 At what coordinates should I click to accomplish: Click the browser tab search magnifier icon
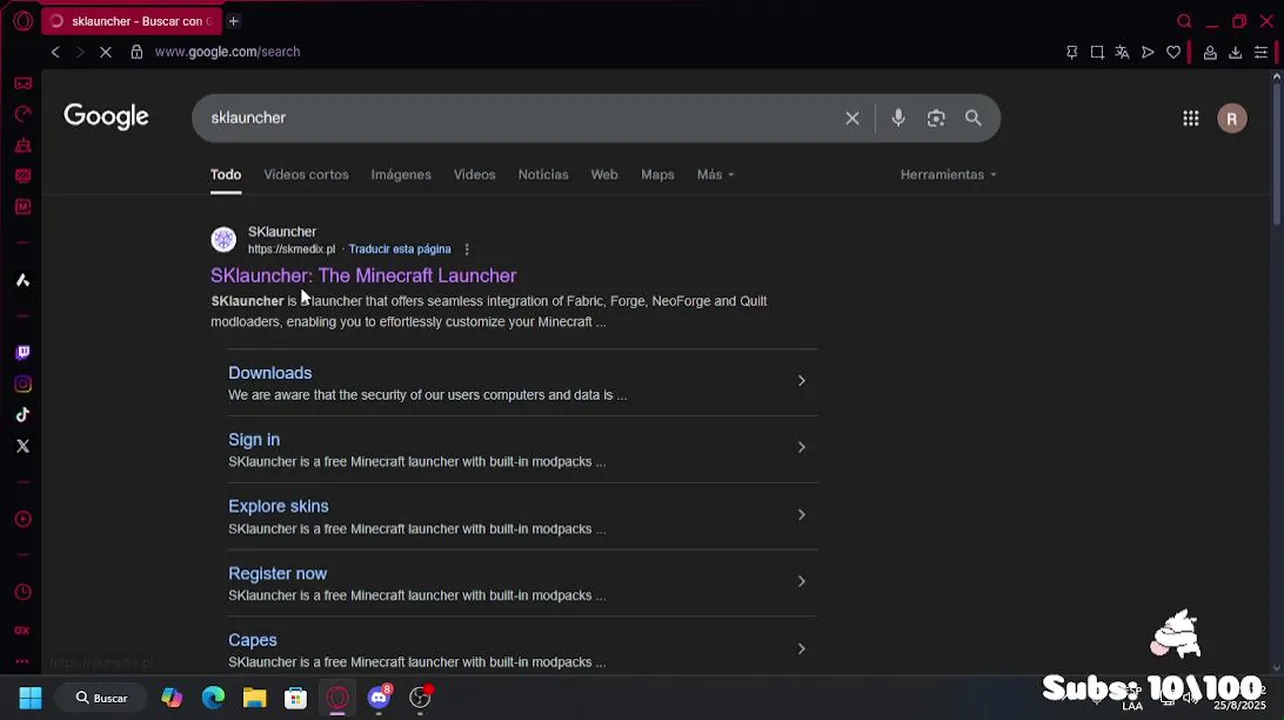tap(1184, 21)
